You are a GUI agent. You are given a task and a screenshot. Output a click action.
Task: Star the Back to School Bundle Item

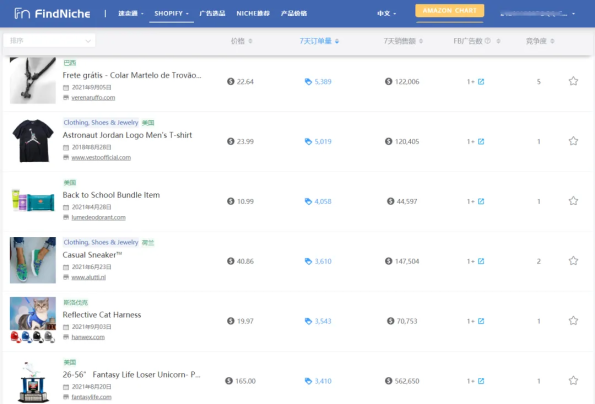click(573, 201)
